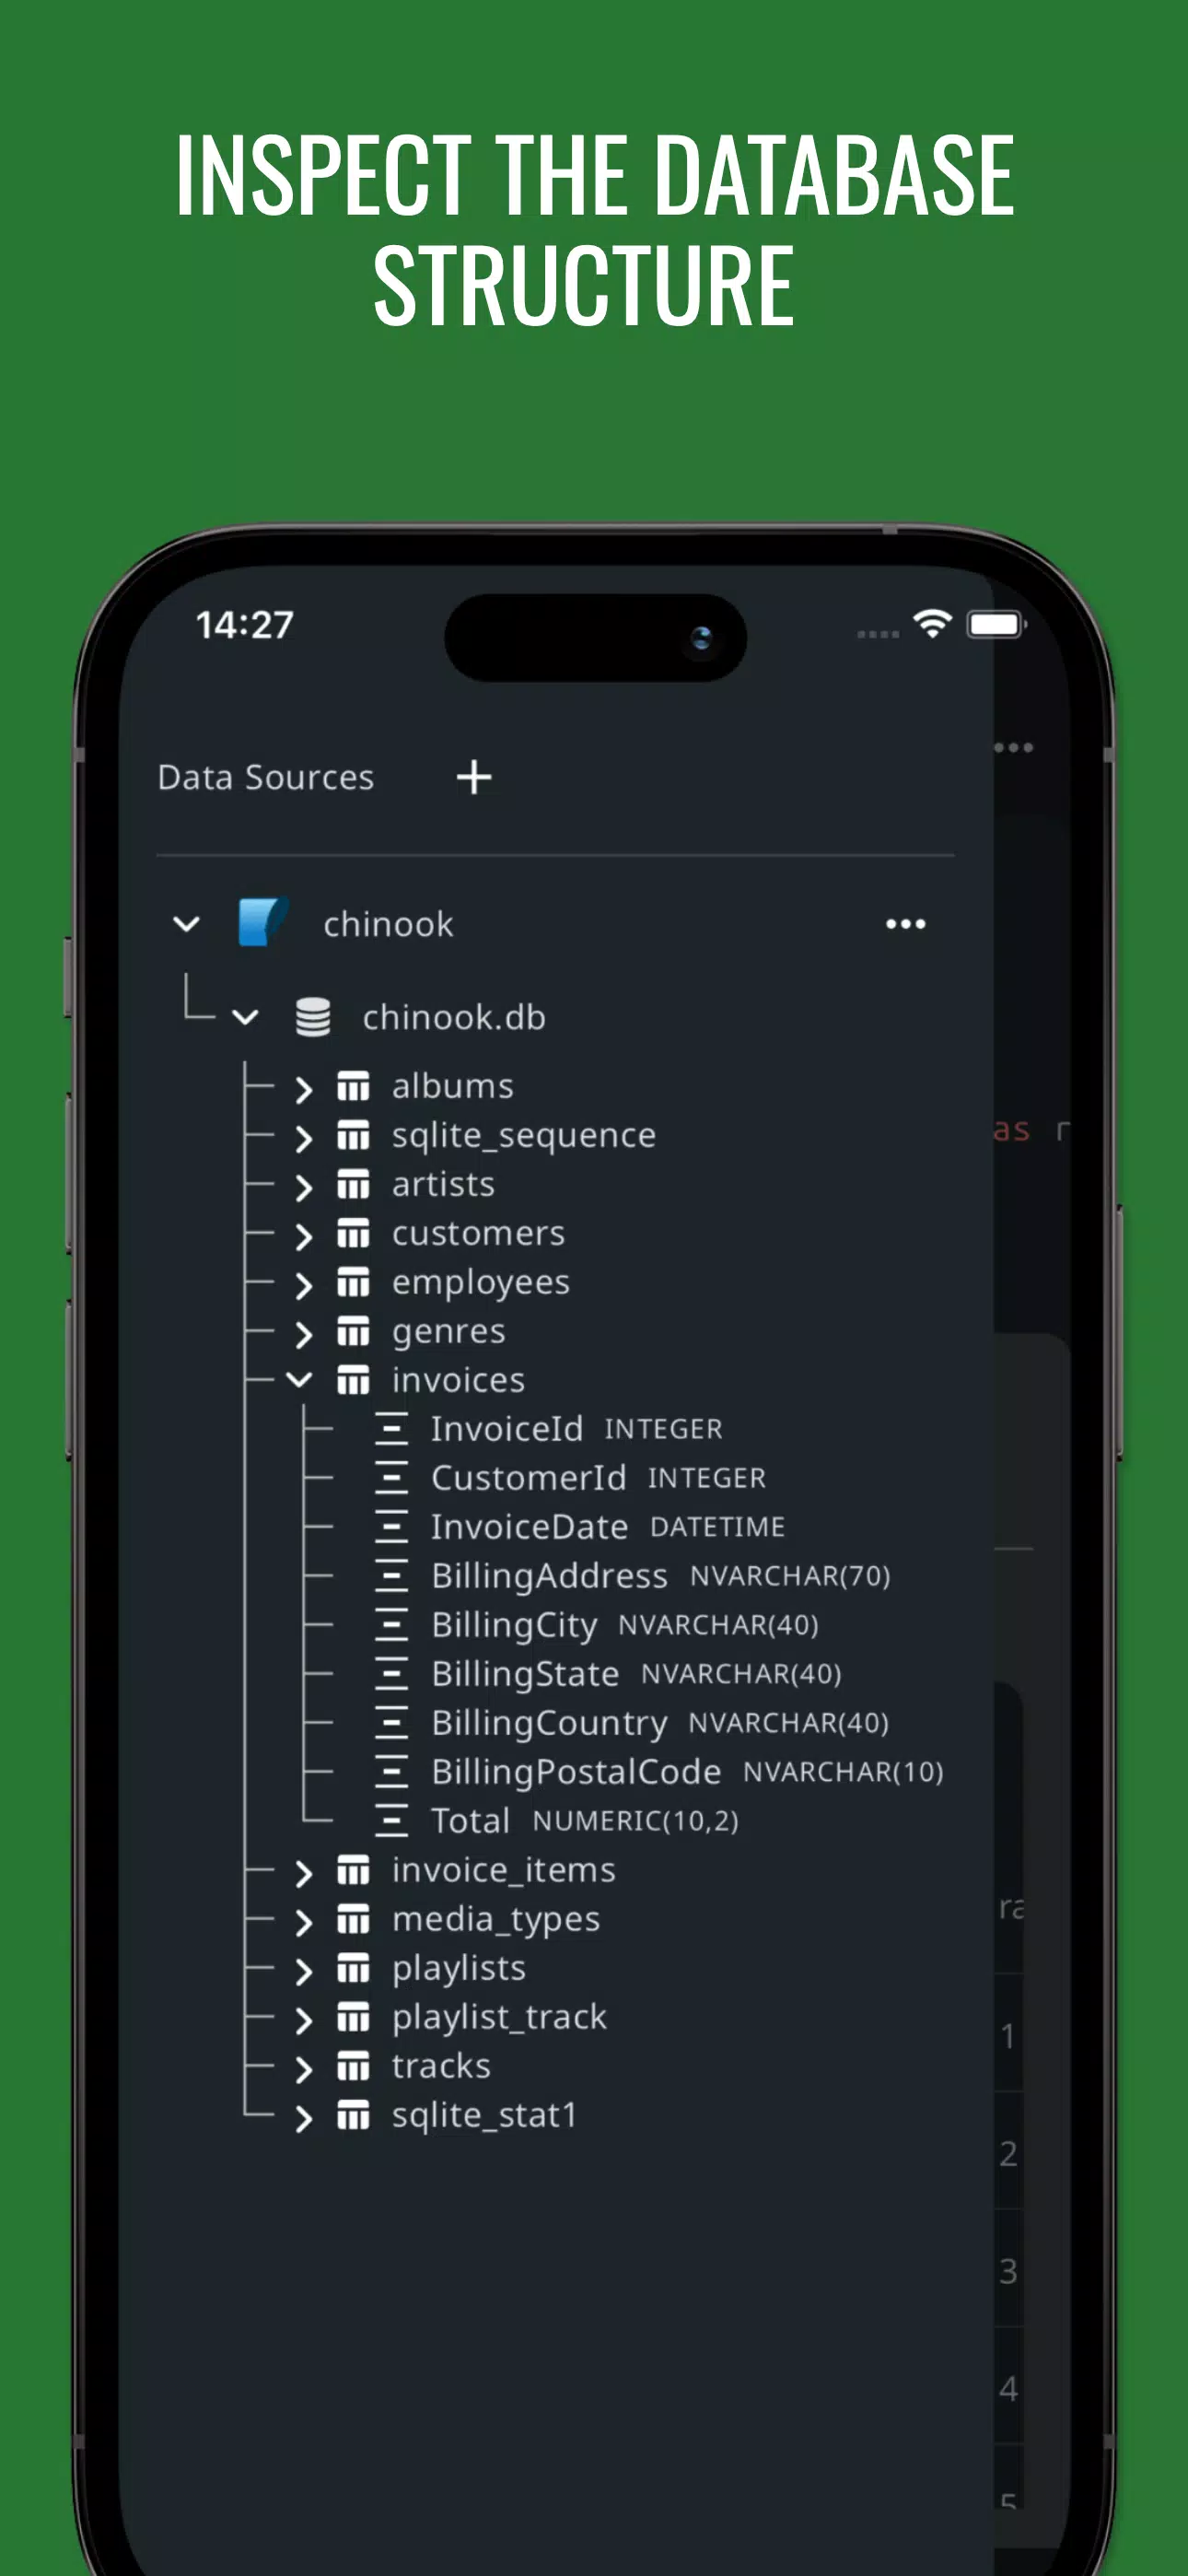Click the sqlite_stat1 table icon
This screenshot has height=2576, width=1188.
[353, 2115]
